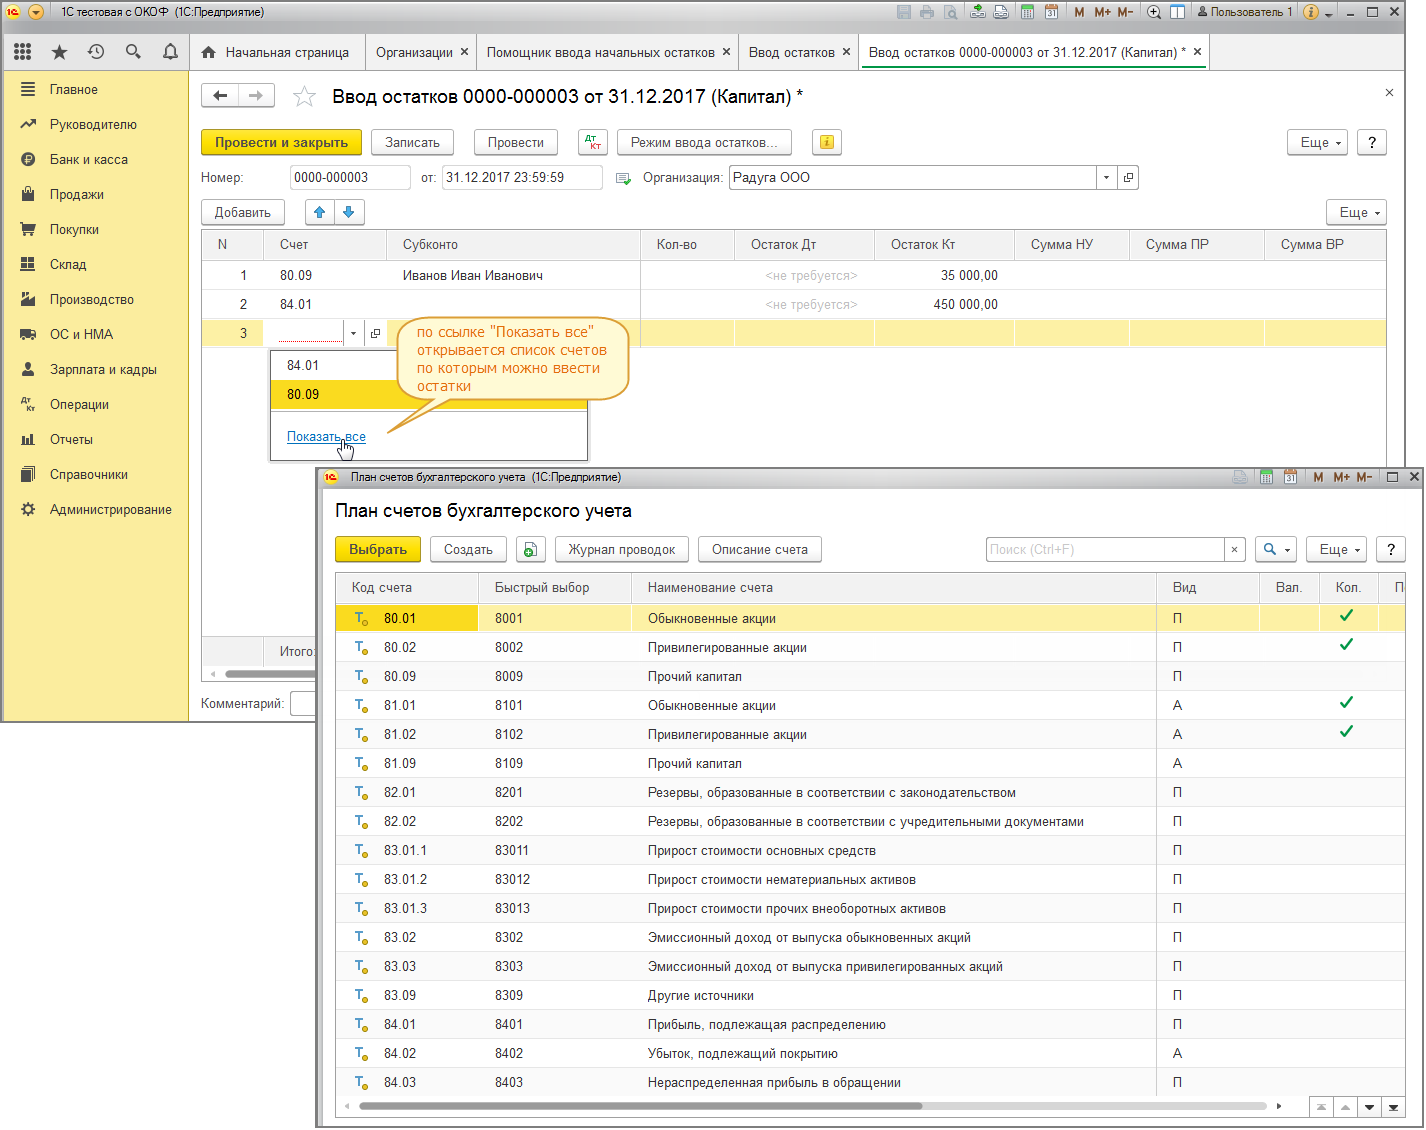Viewport: 1426px width, 1130px height.
Task: Open the search magnifier in the tools panel
Action: click(x=133, y=52)
